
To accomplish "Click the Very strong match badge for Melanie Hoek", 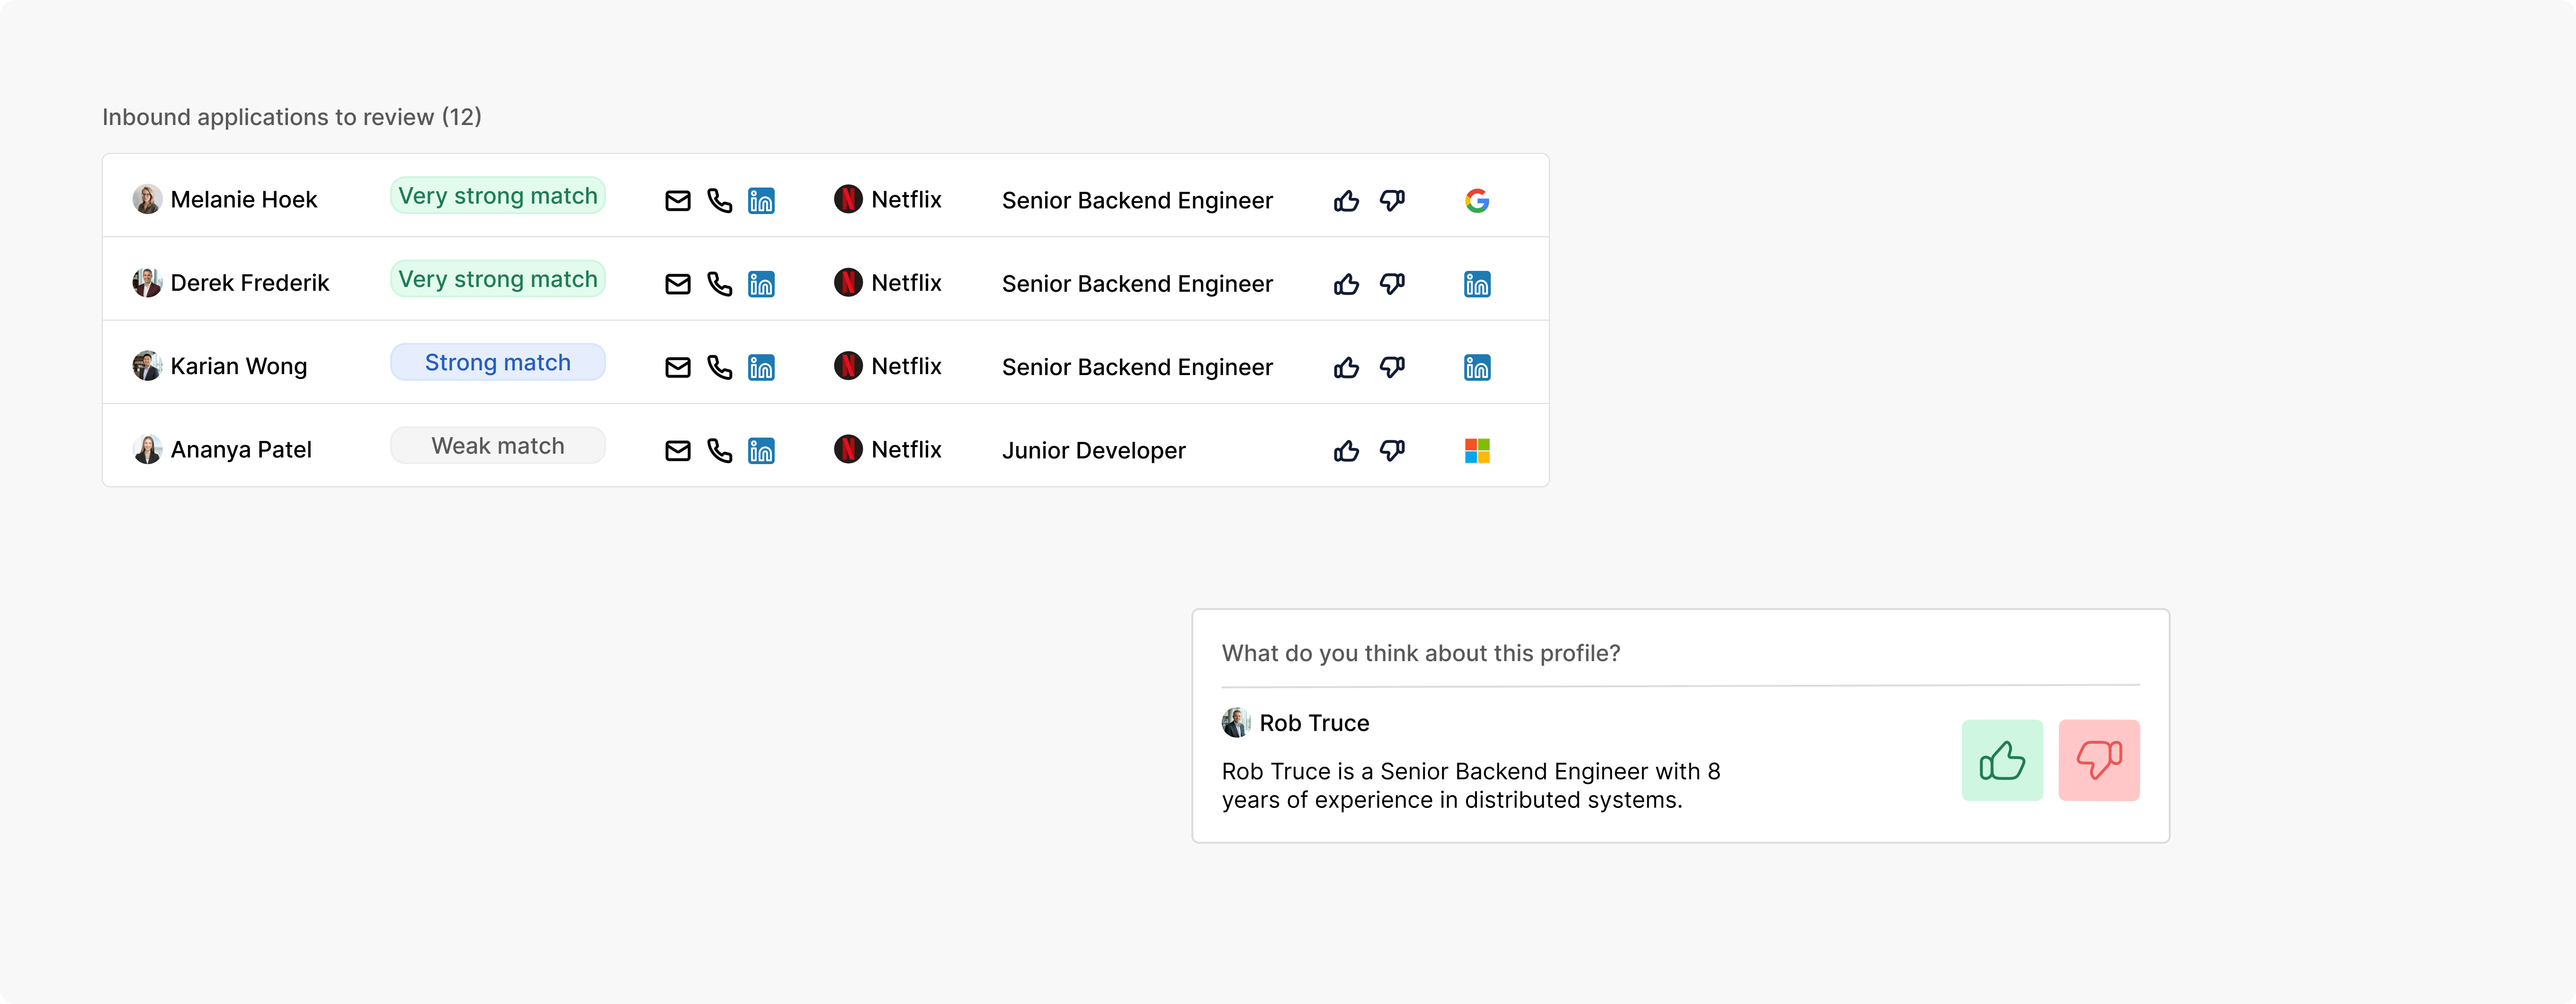I will 497,195.
